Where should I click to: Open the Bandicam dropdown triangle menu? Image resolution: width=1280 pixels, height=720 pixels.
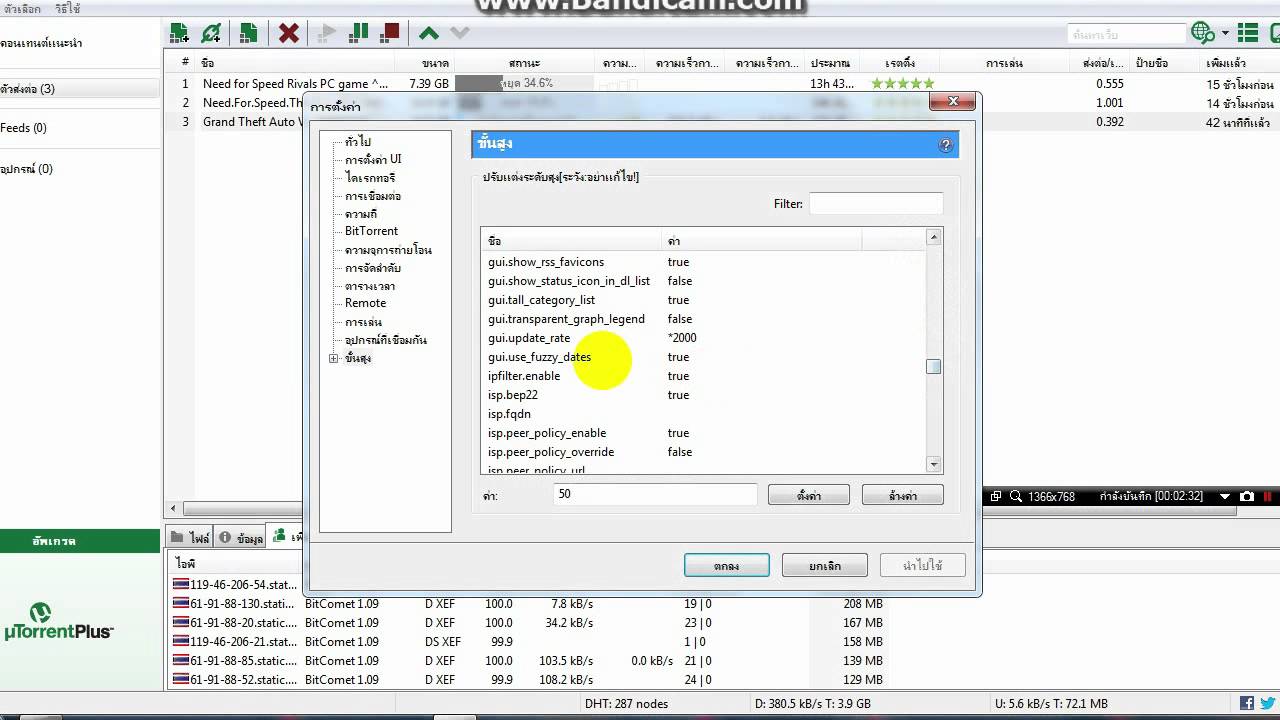(1225, 496)
